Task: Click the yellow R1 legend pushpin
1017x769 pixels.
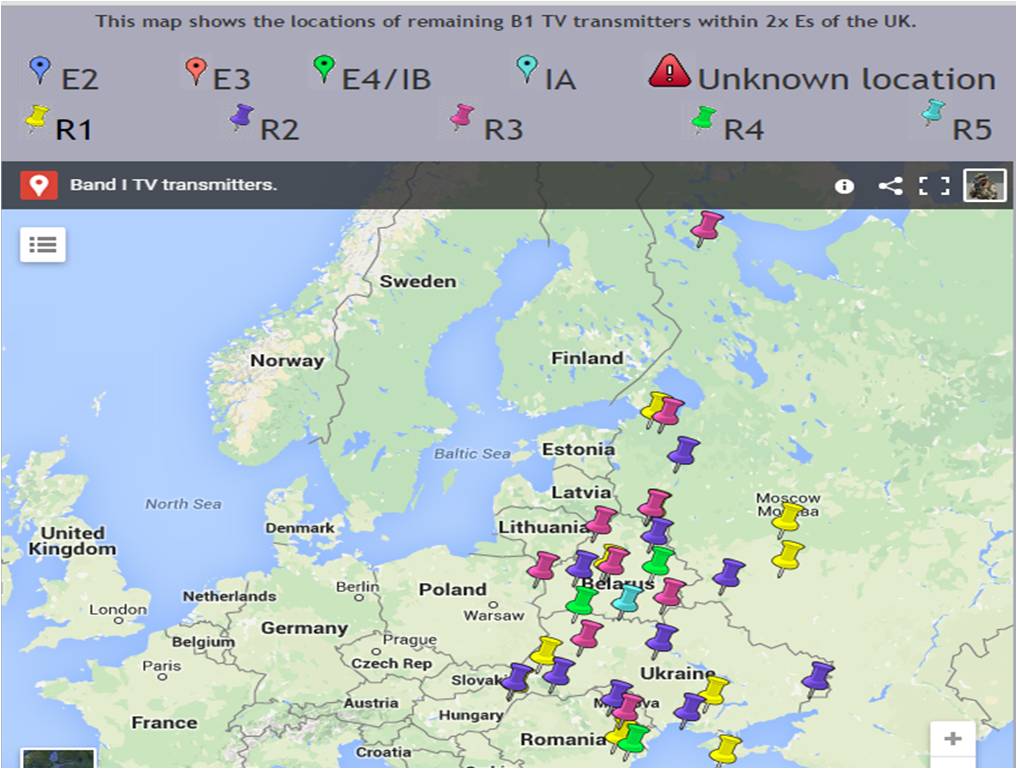Action: coord(36,119)
